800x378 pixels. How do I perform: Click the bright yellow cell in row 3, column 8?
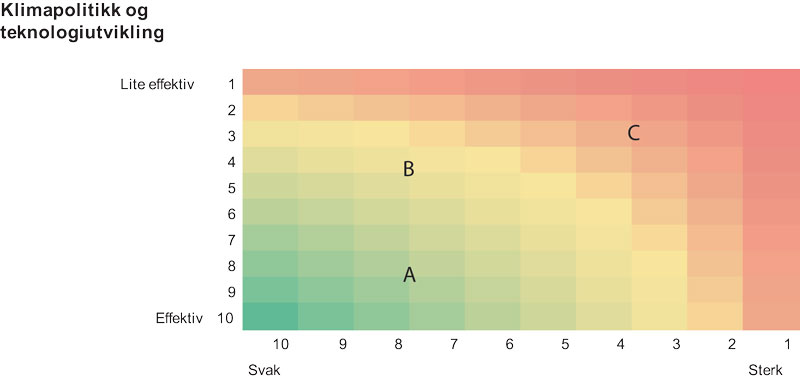(381, 134)
